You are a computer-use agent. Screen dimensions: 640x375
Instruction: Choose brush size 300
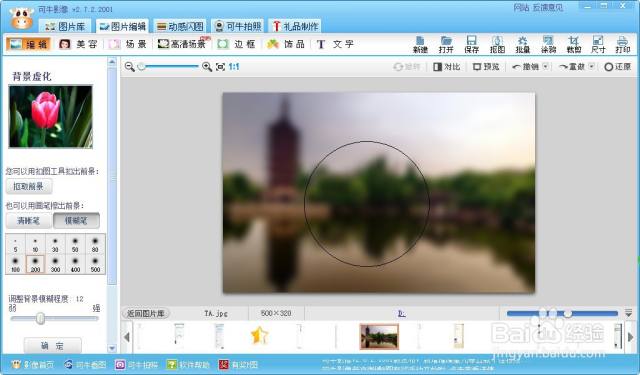tap(55, 264)
